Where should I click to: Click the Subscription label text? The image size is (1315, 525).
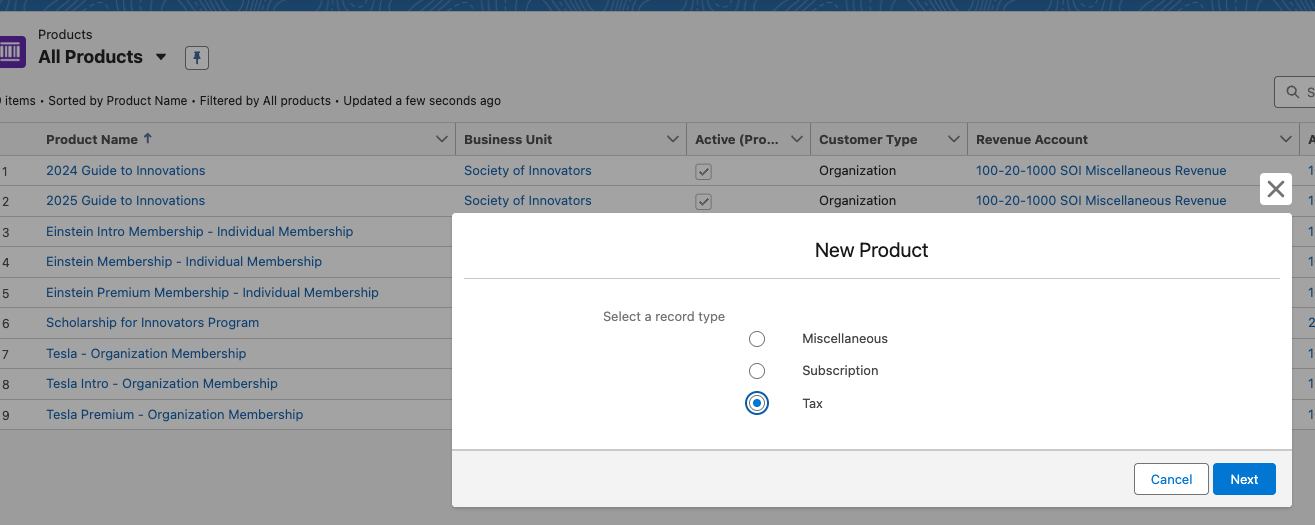840,371
